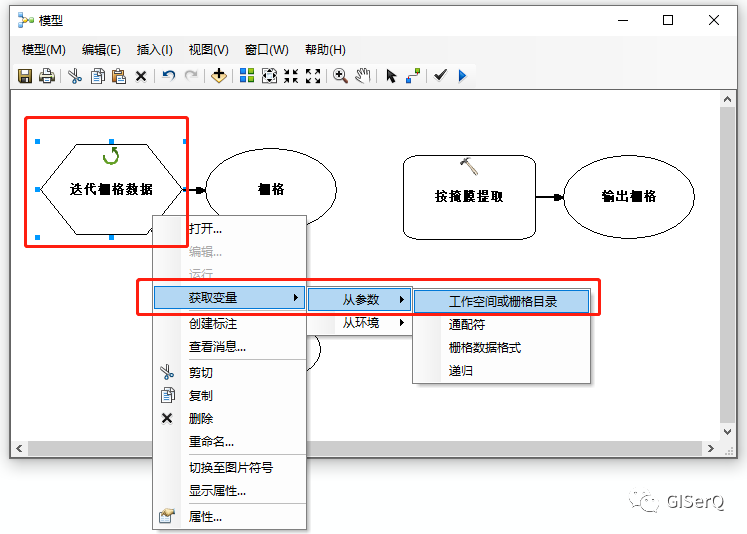Paste from clipboard in toolbar
Screen dimensions: 747x534
tap(119, 76)
